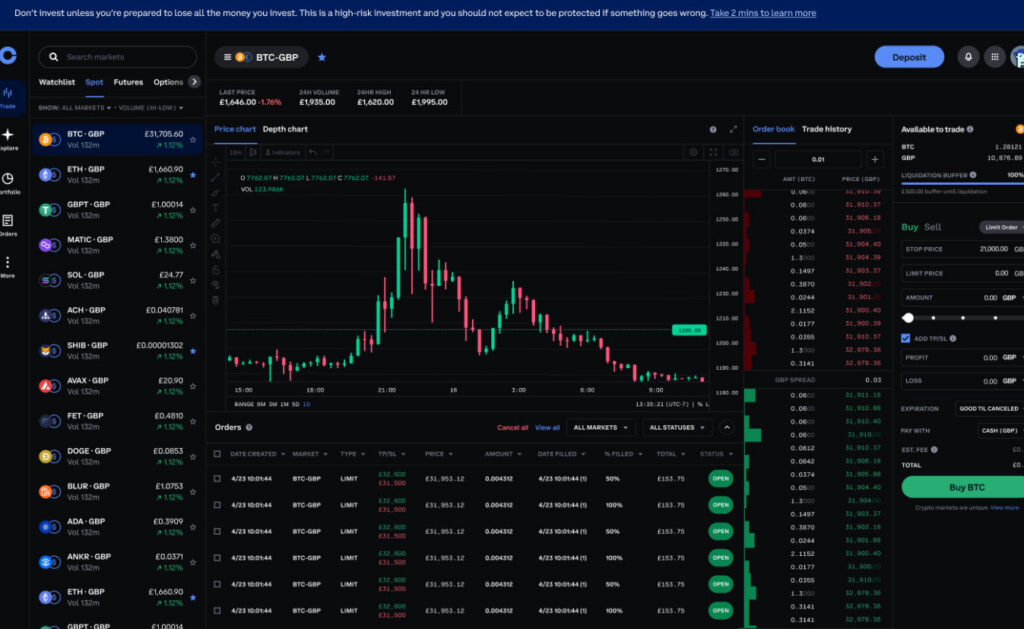This screenshot has height=629, width=1024.
Task: Open the notifications bell
Action: pos(968,57)
